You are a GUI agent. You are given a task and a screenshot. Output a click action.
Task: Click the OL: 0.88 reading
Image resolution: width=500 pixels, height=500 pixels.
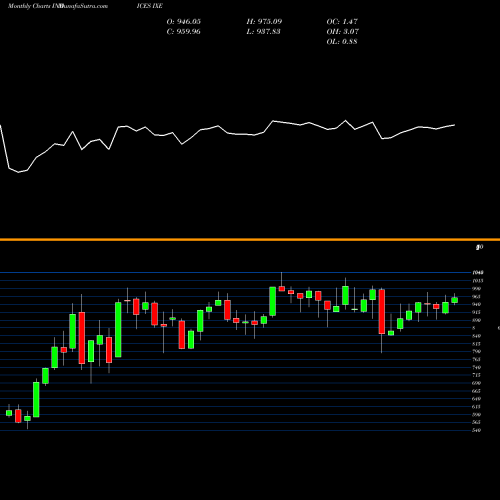point(342,42)
